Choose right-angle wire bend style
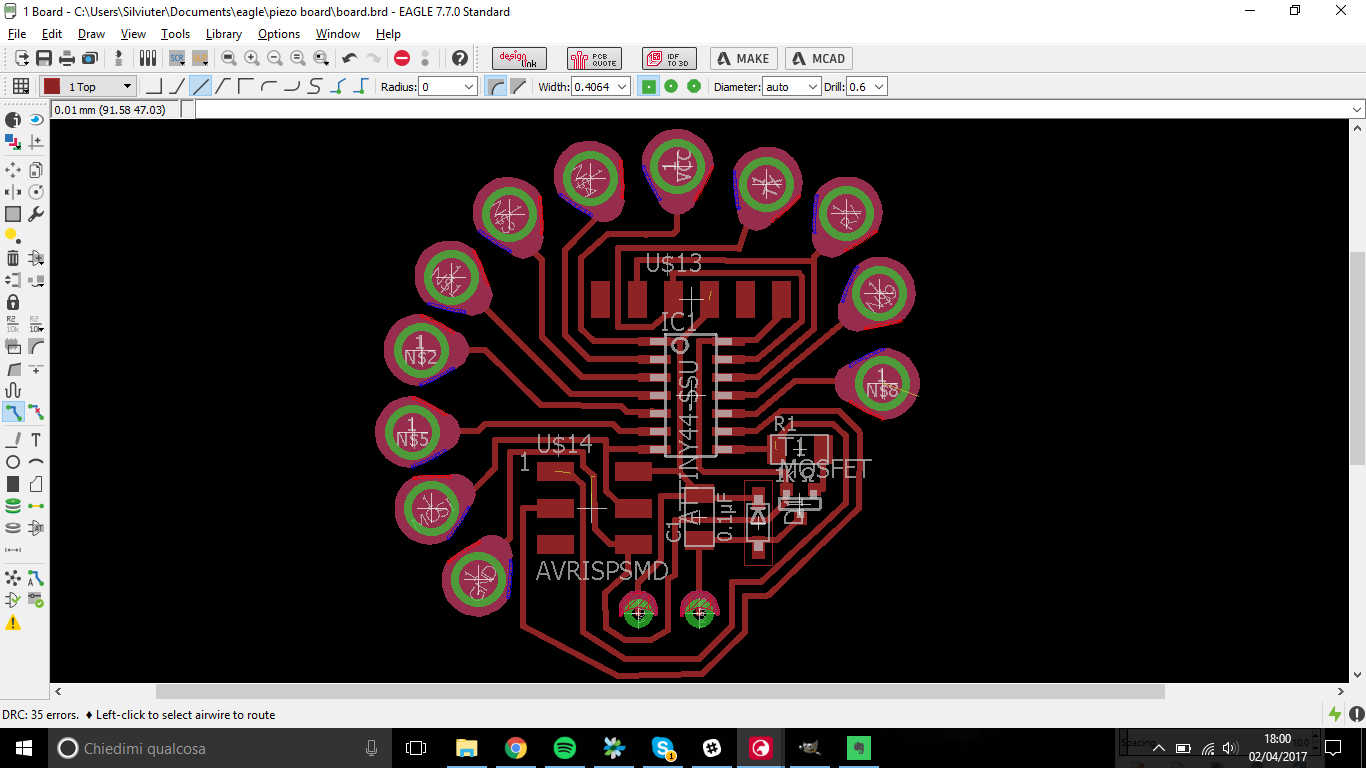 click(x=154, y=87)
